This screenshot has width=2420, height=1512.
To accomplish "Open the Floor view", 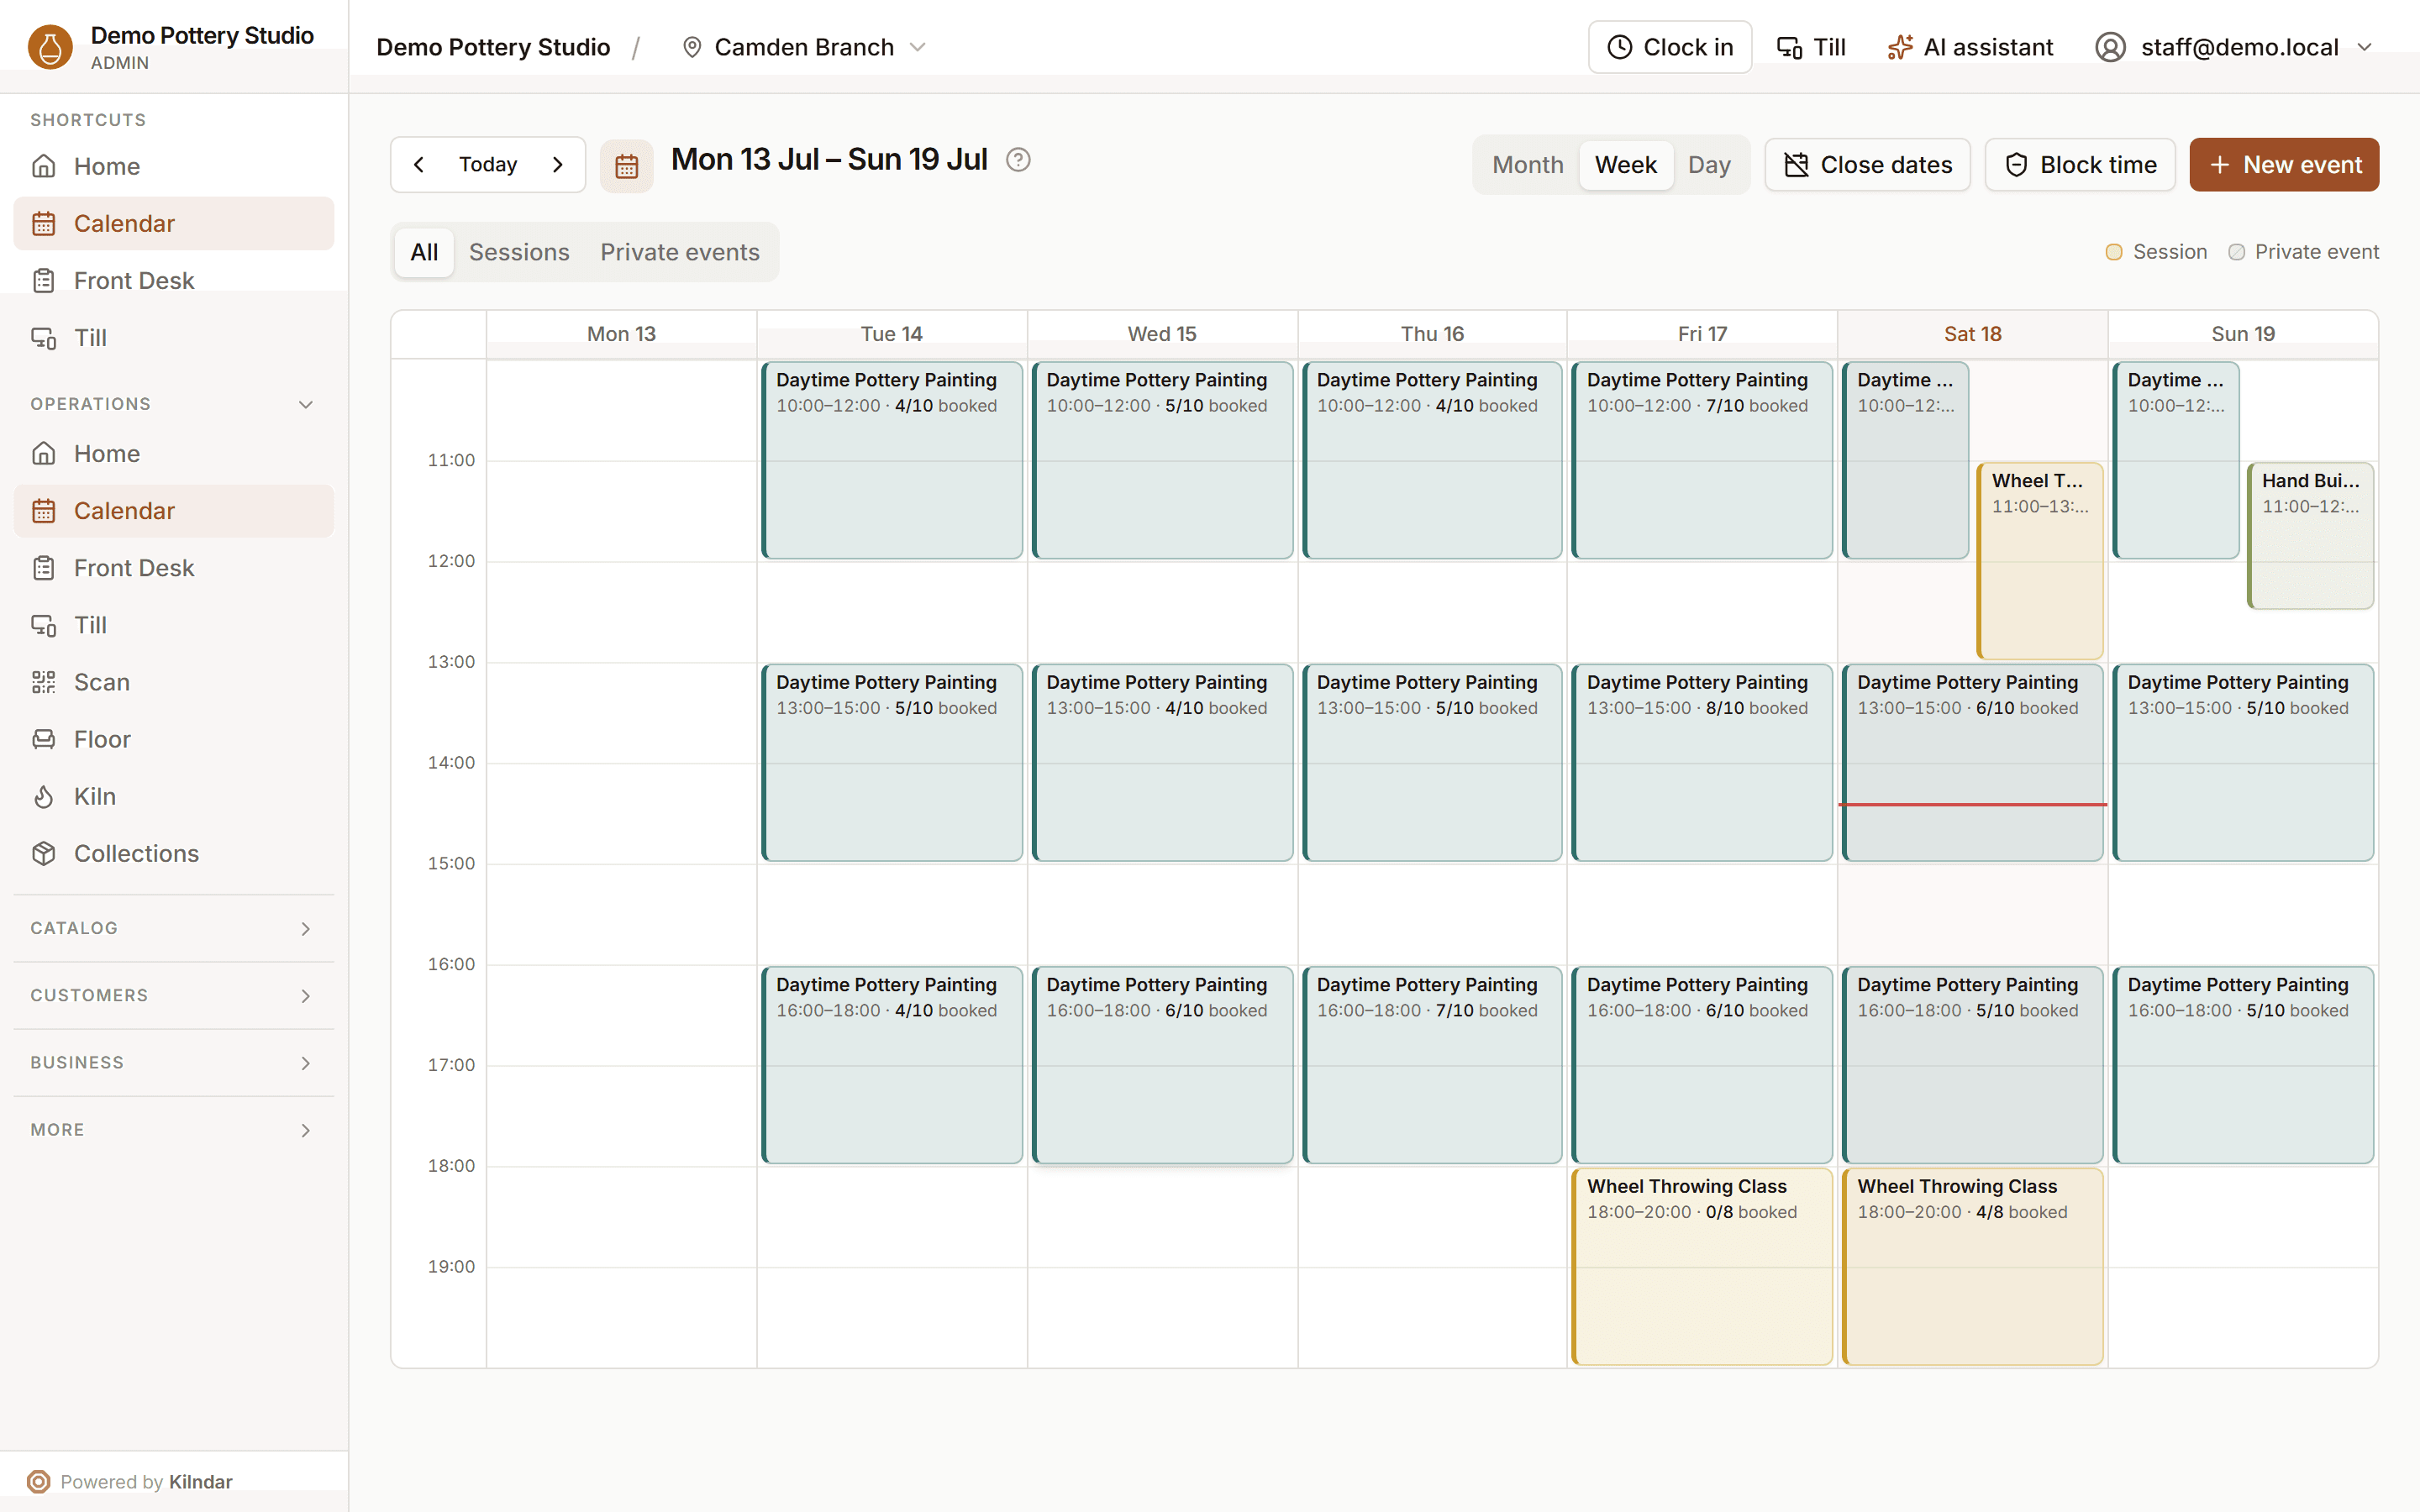I will 174,739.
